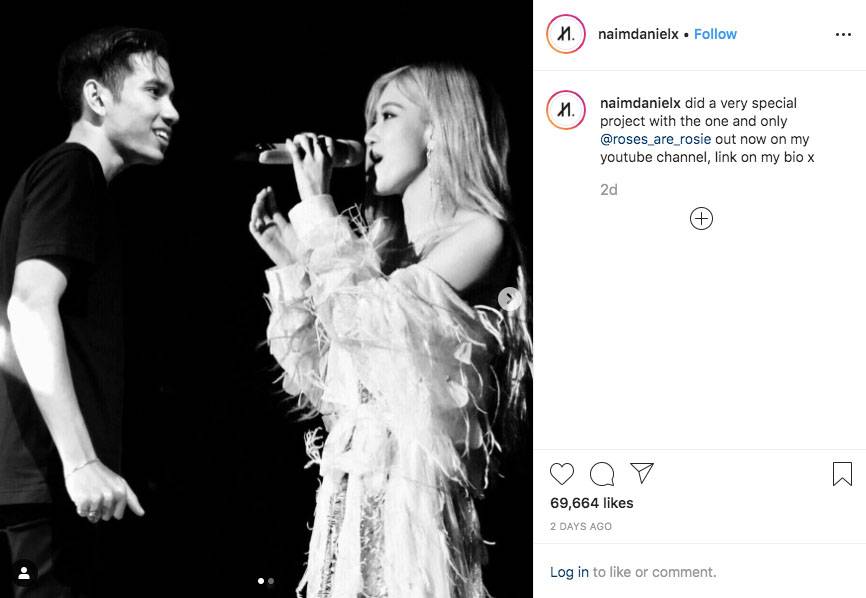Click caption profile avatar of naimdanielx
The image size is (866, 598).
pyautogui.click(x=566, y=110)
